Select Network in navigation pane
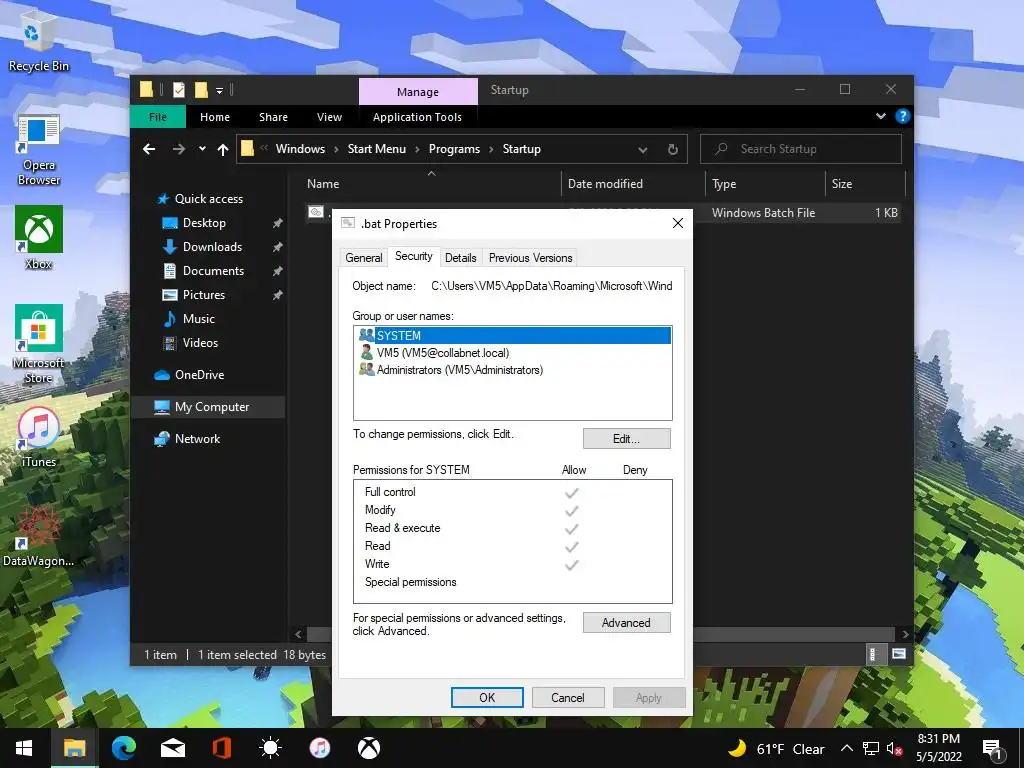The image size is (1024, 768). [x=197, y=439]
